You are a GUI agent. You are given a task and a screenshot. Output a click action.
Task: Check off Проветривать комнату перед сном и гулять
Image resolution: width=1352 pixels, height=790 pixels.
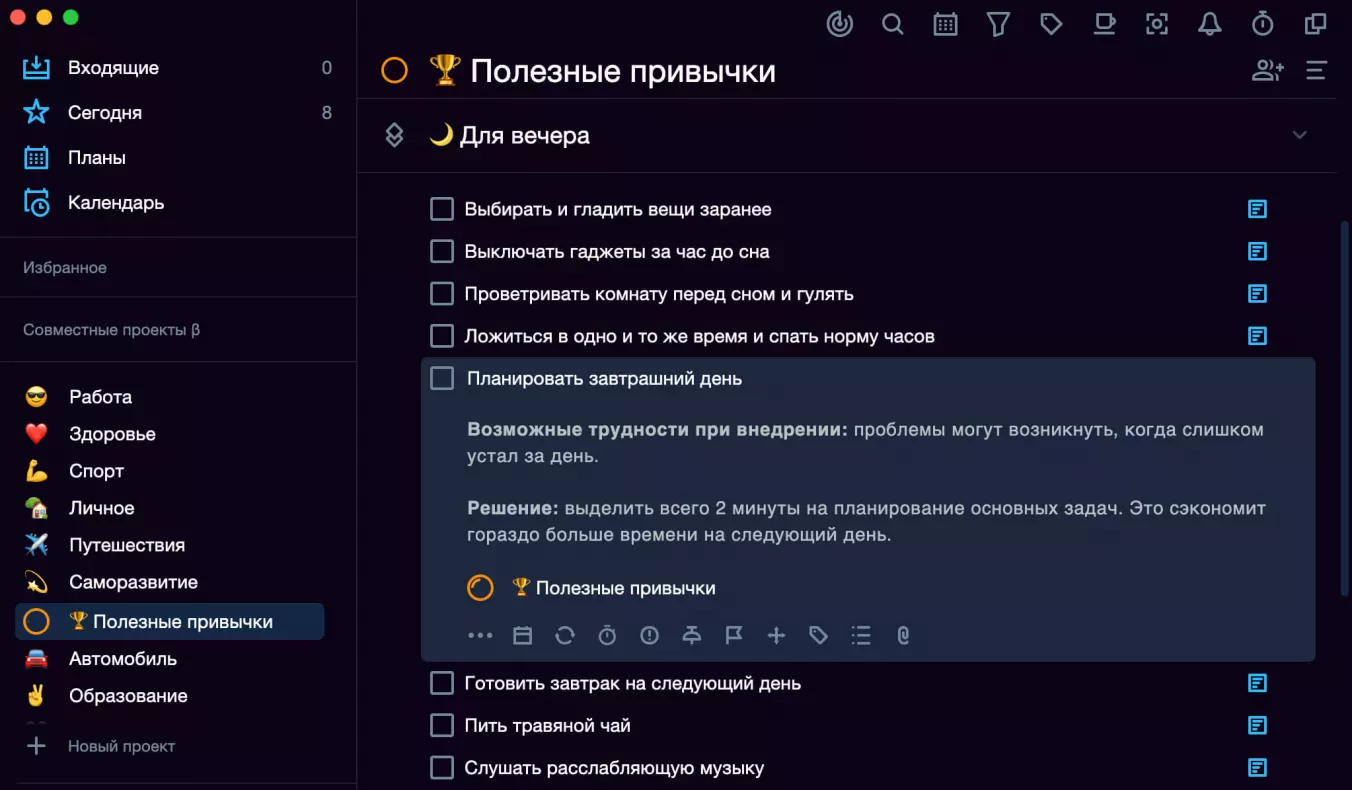tap(442, 294)
